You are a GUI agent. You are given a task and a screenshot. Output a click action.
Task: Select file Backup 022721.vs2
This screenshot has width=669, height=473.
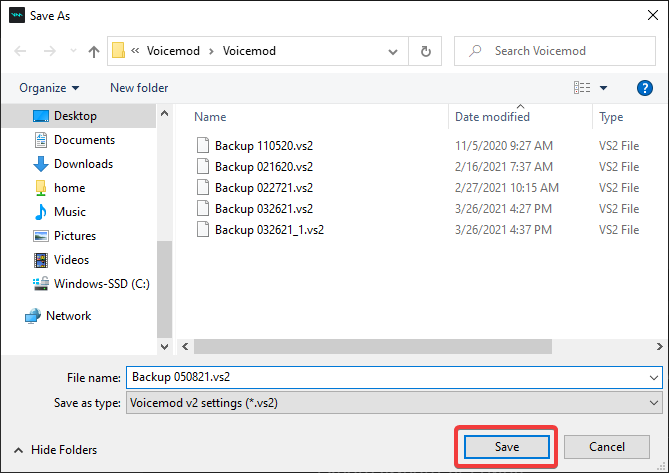click(x=264, y=188)
